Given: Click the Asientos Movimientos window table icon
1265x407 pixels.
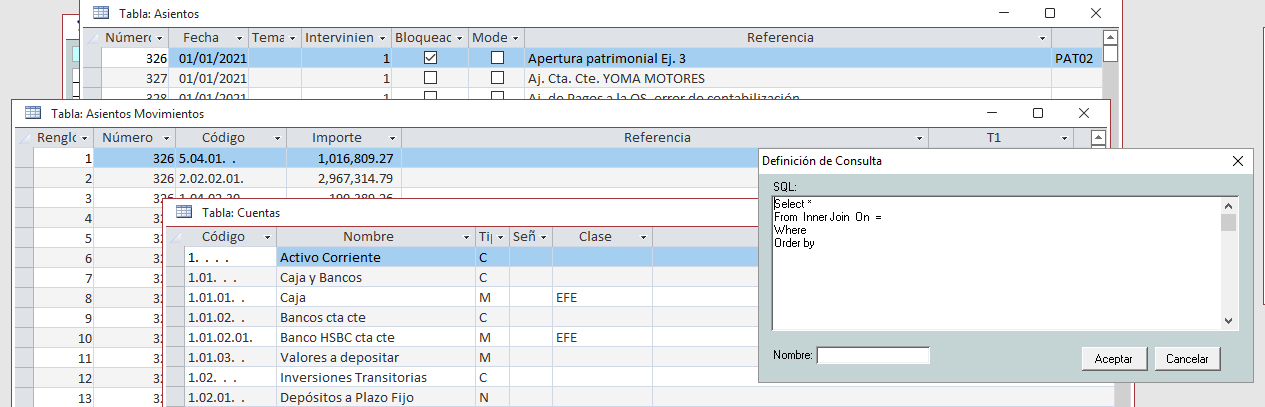Looking at the screenshot, I should [33, 113].
